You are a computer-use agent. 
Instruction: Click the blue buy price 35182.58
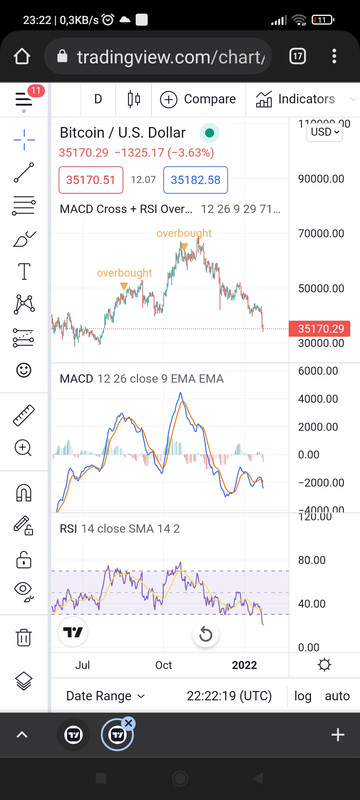pos(195,180)
